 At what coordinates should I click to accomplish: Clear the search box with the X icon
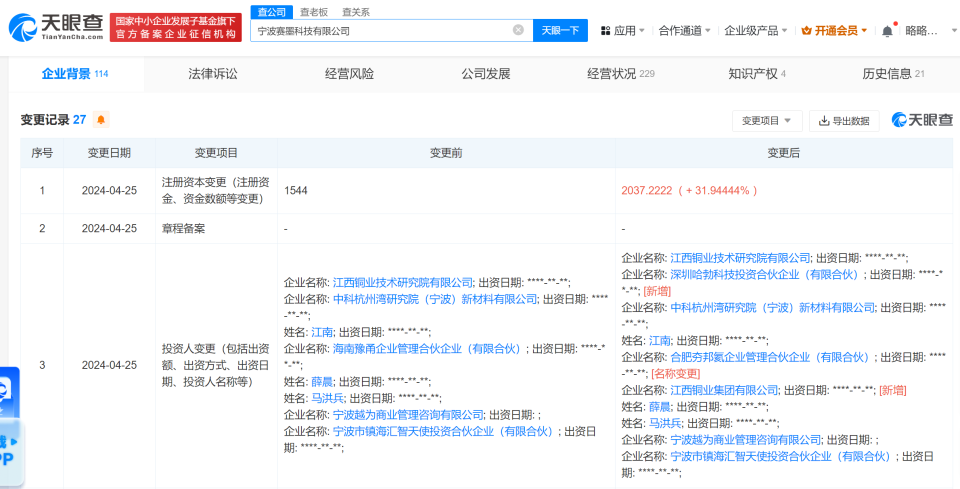coord(518,30)
